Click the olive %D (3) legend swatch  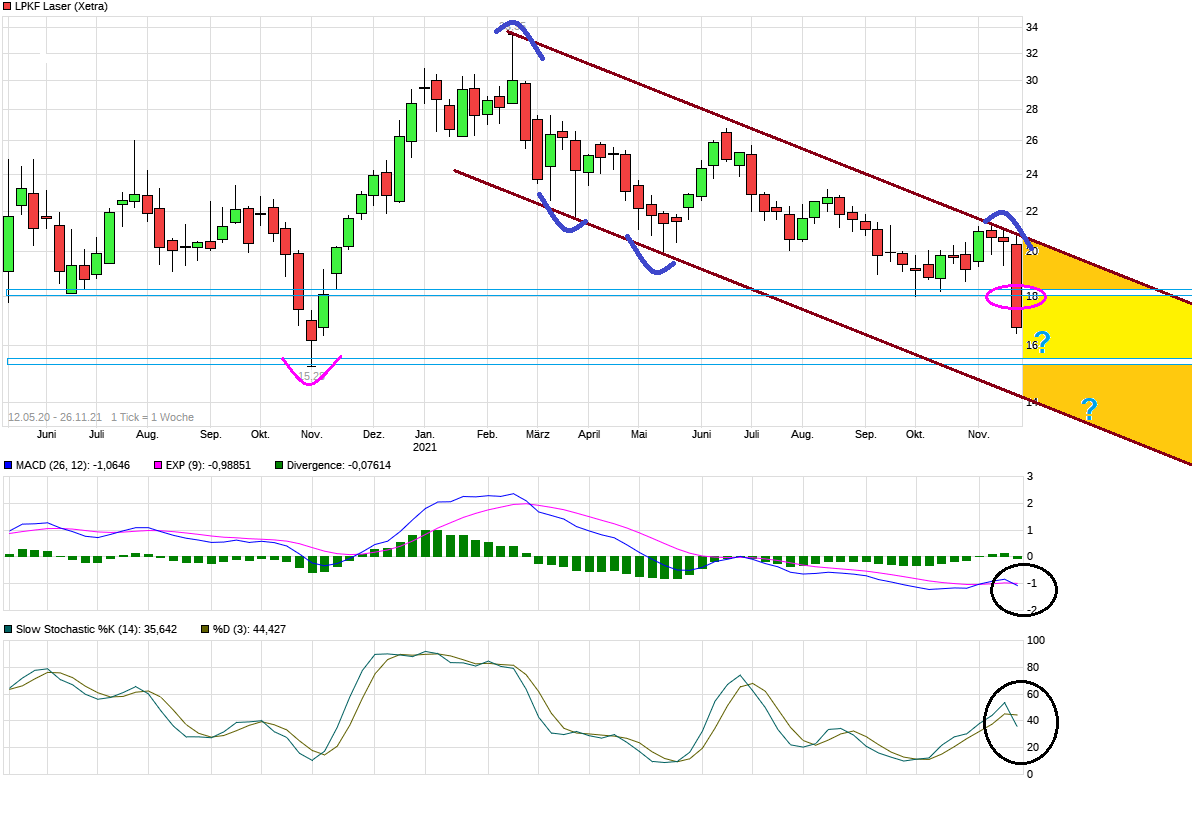click(205, 629)
